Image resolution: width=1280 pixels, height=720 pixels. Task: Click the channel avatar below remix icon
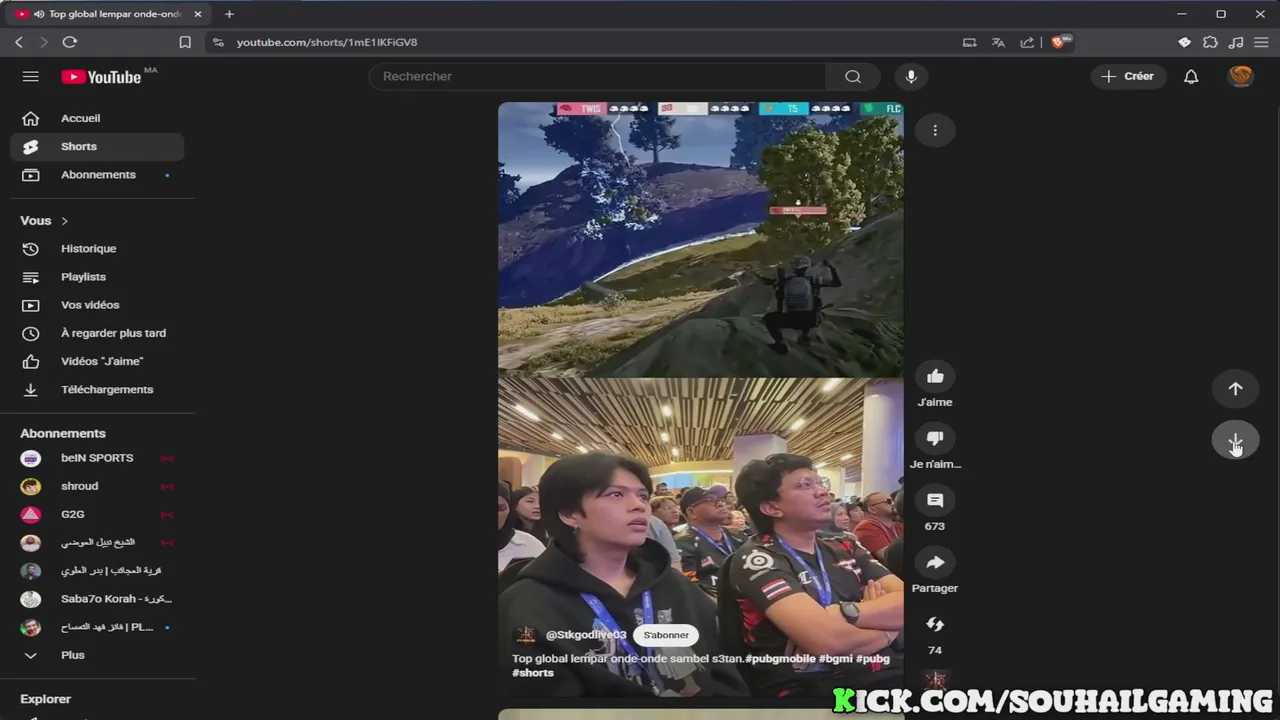tap(935, 680)
